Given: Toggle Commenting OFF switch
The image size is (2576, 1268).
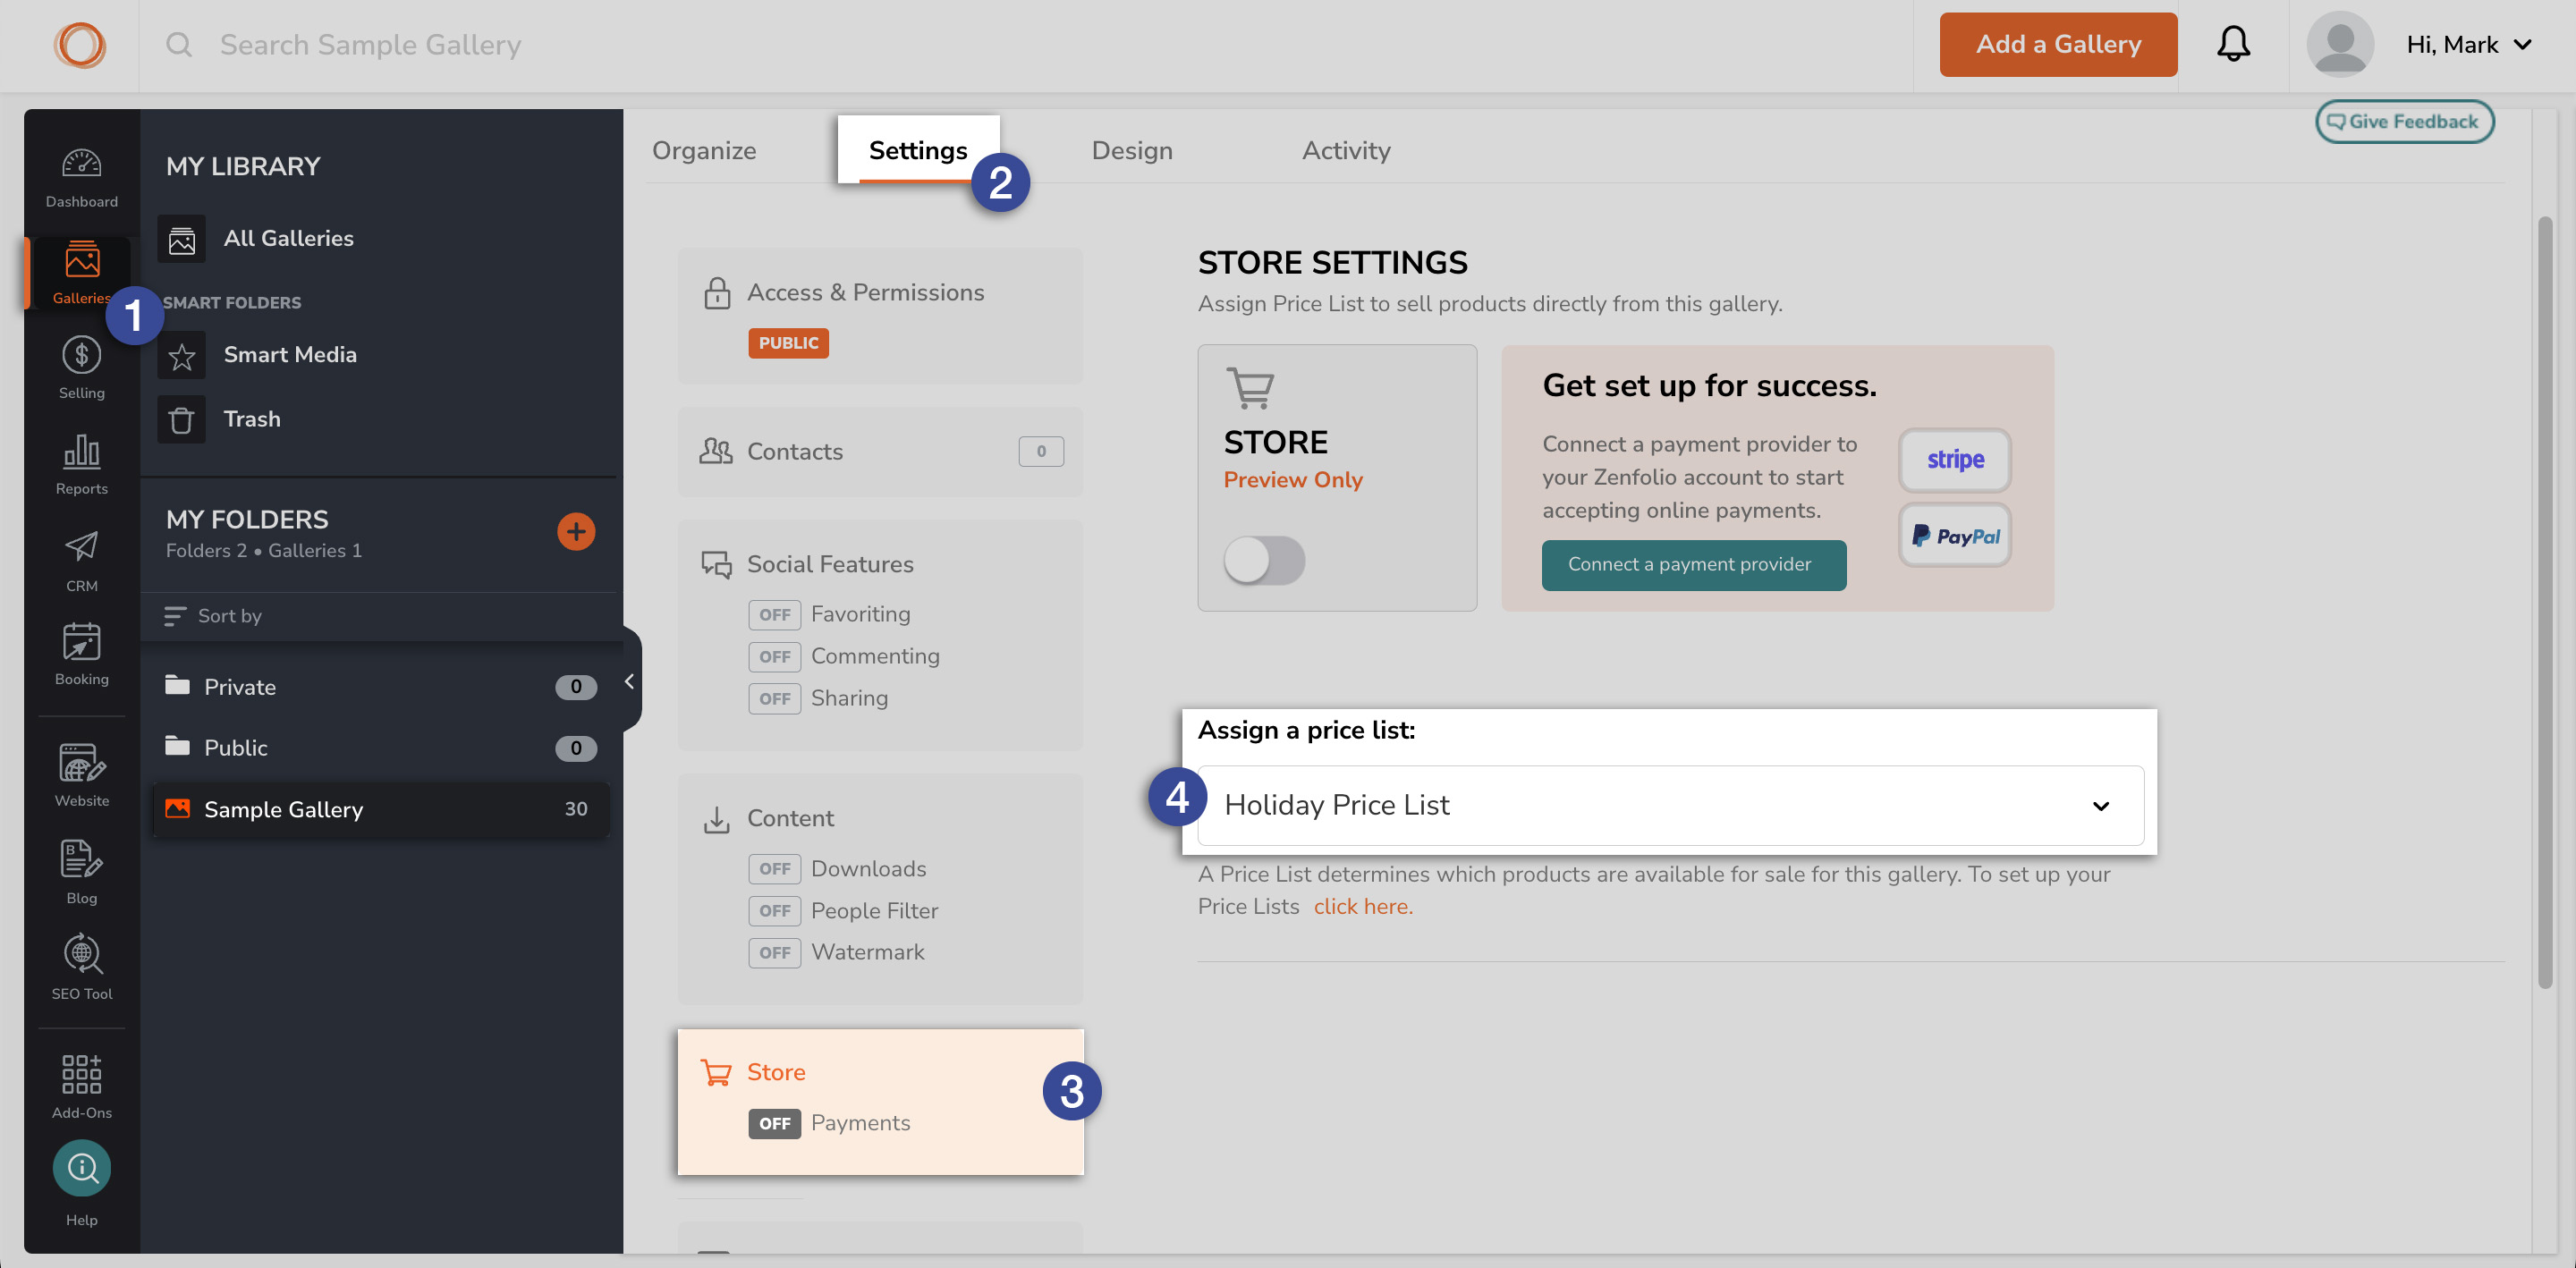Looking at the screenshot, I should point(774,656).
